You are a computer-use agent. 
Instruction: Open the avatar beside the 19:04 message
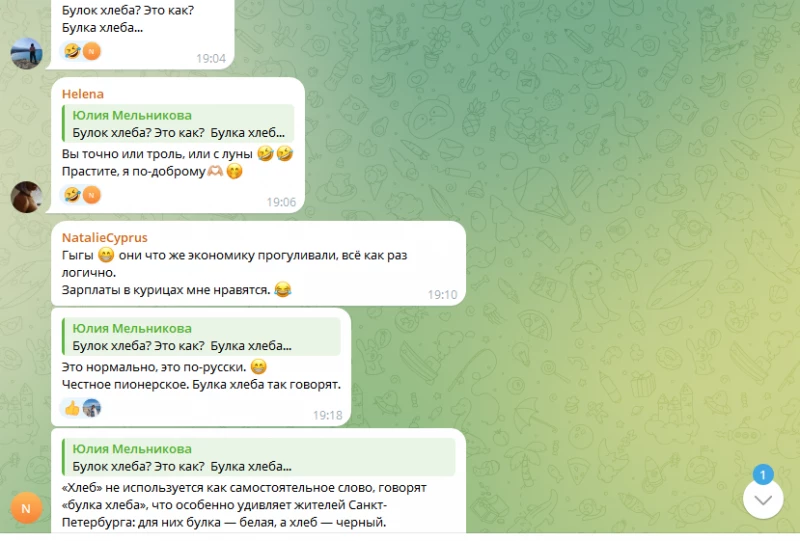(x=27, y=53)
